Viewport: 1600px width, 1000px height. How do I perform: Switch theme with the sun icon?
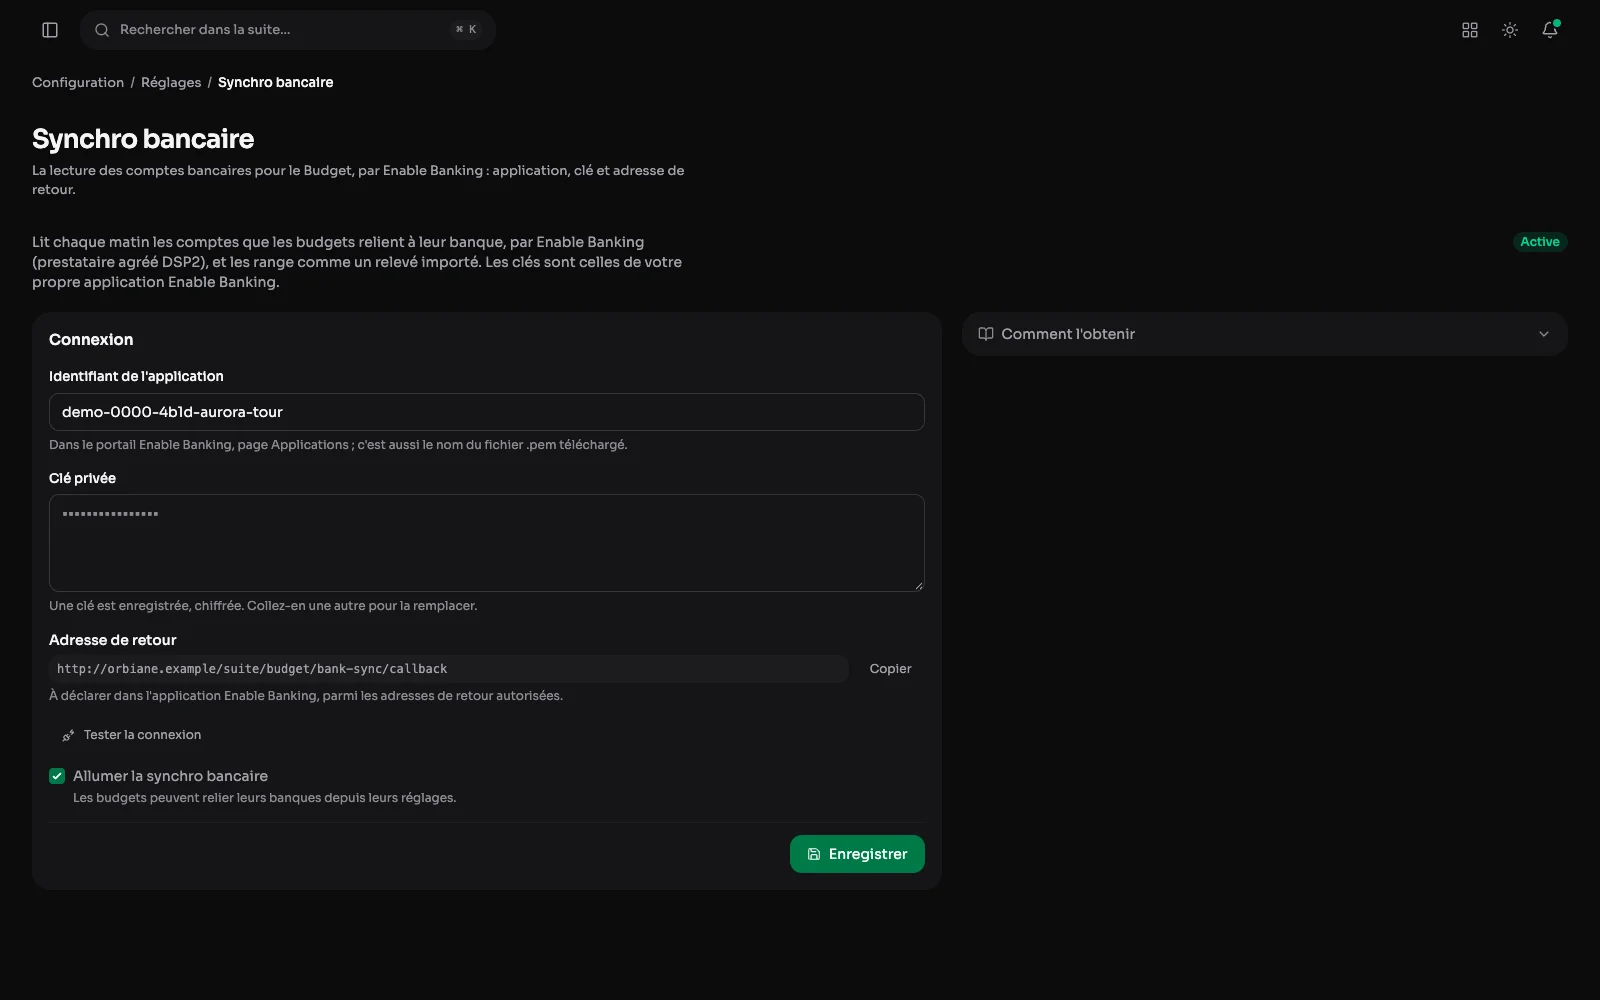(1510, 30)
